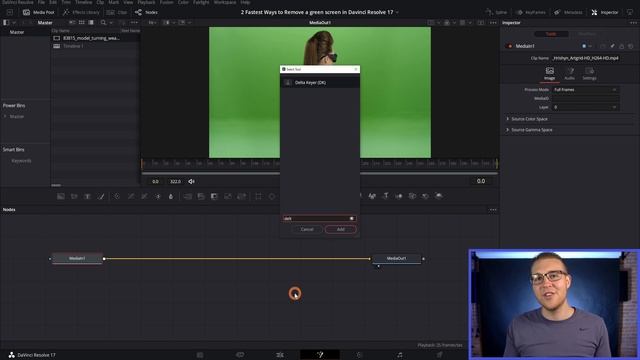This screenshot has height=360, width=640.
Task: Click the Brightness Contrast tool icon
Action: [x=158, y=196]
